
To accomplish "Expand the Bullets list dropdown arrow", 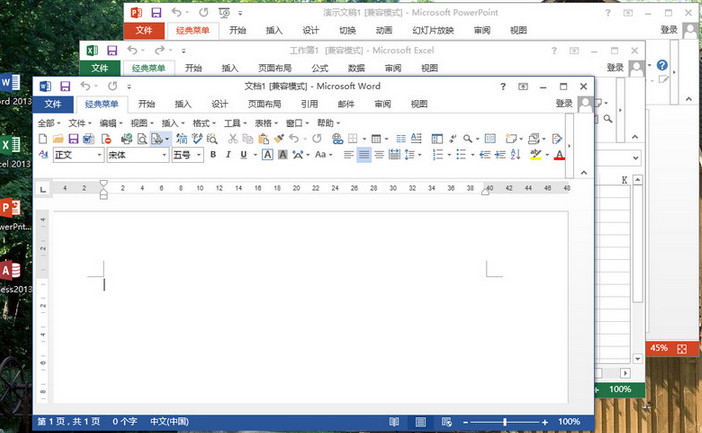I will [472, 155].
